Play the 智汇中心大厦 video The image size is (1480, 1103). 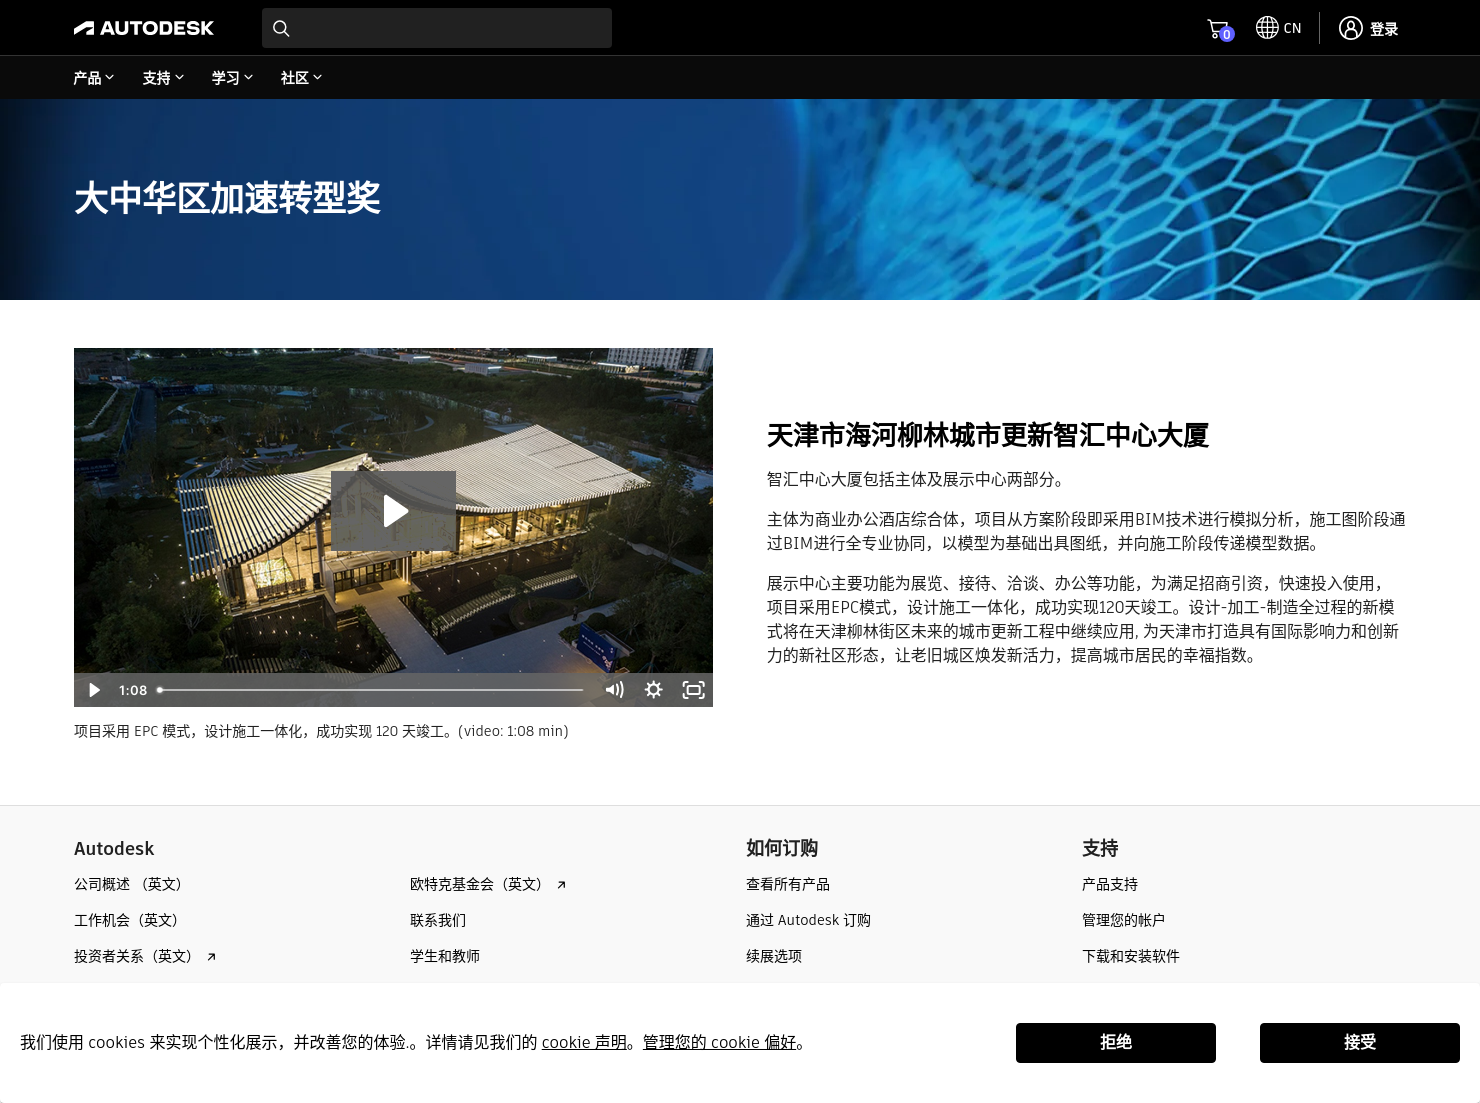[x=393, y=509]
